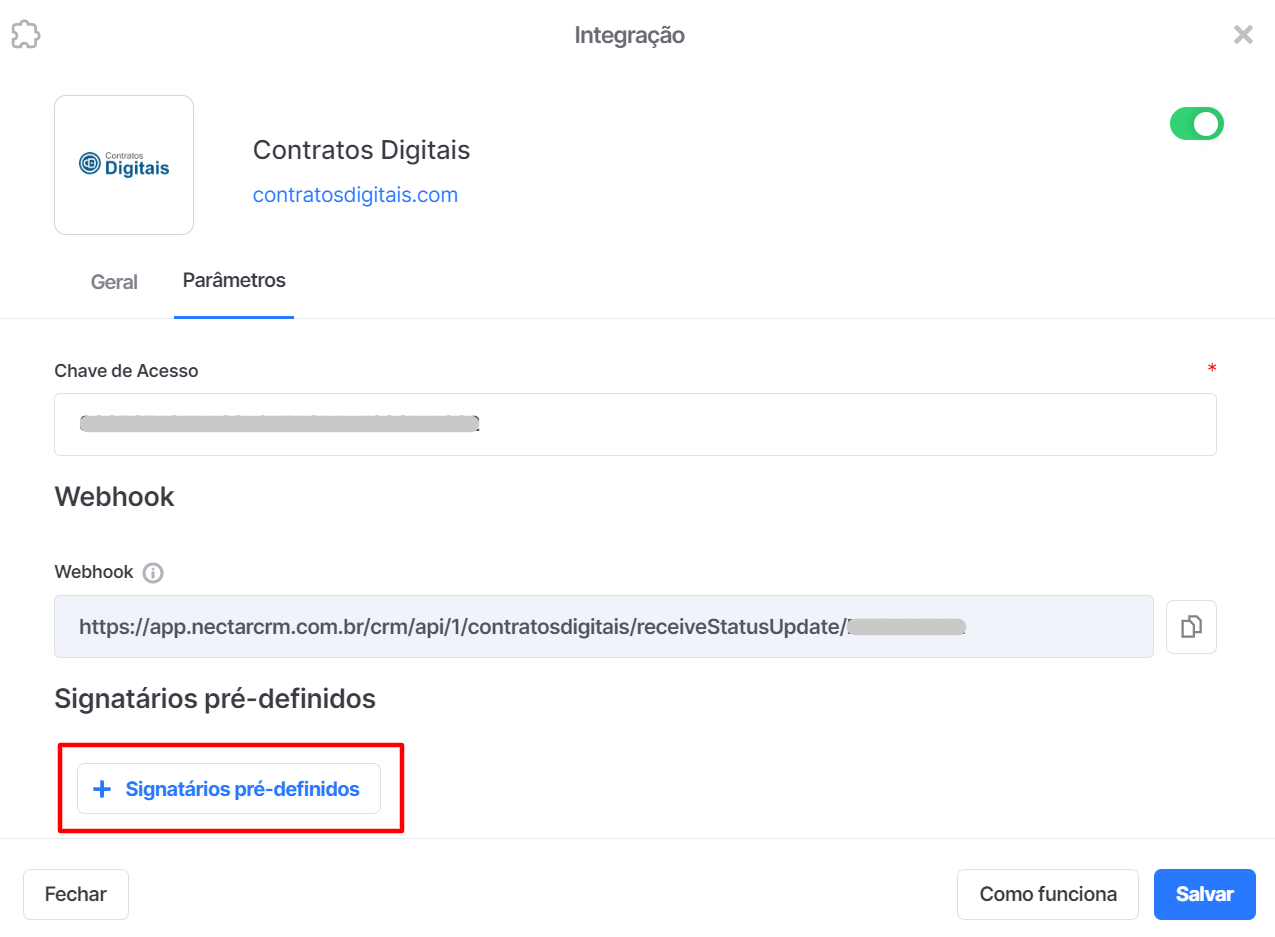Focus the Chave de Acesso input field
The height and width of the screenshot is (937, 1275).
[x=635, y=424]
